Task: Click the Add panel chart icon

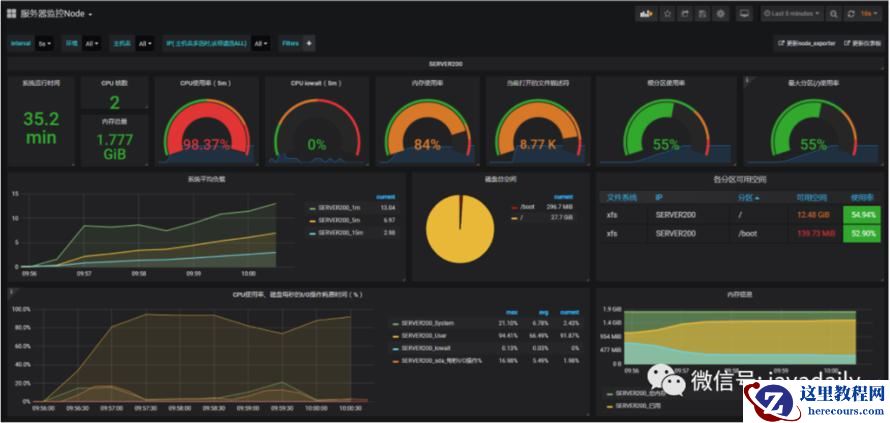Action: tap(646, 14)
